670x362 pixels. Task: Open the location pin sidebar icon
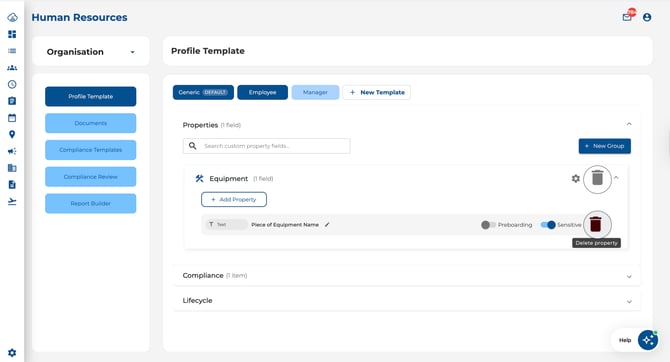[x=12, y=134]
